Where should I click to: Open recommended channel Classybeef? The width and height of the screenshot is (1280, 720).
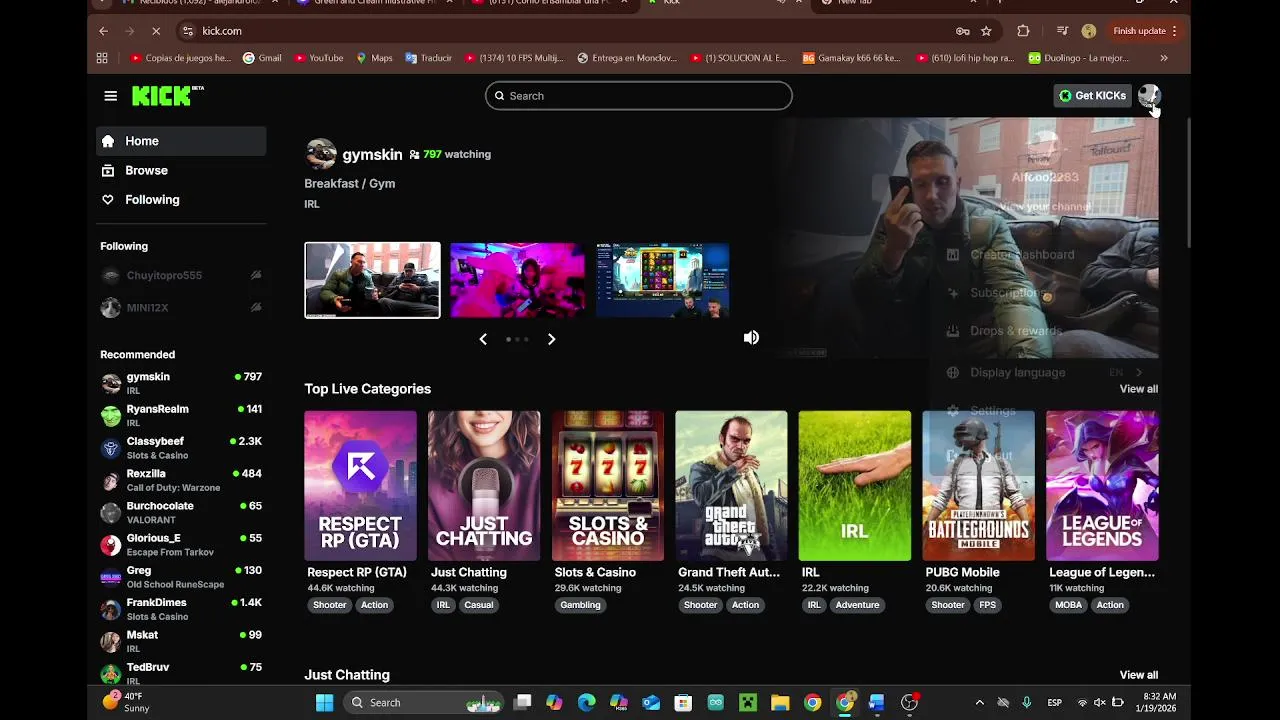(x=181, y=448)
